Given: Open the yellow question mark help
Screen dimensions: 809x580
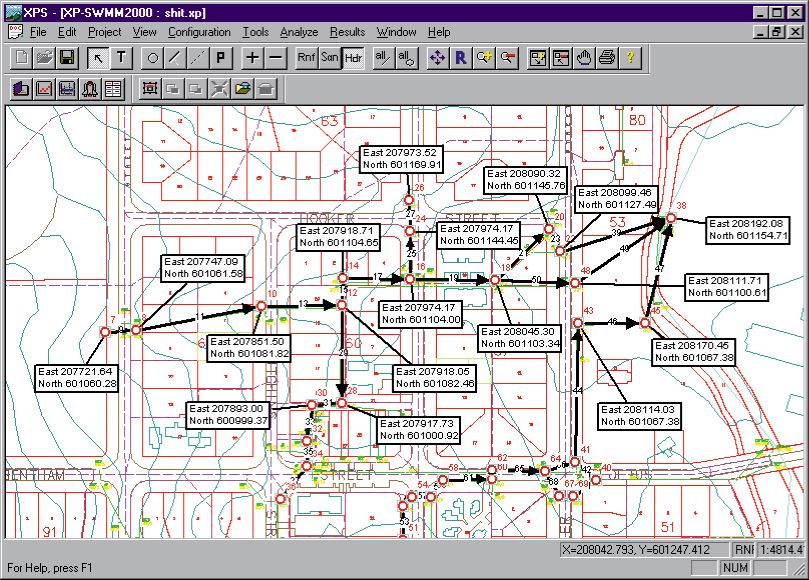Looking at the screenshot, I should (x=631, y=58).
